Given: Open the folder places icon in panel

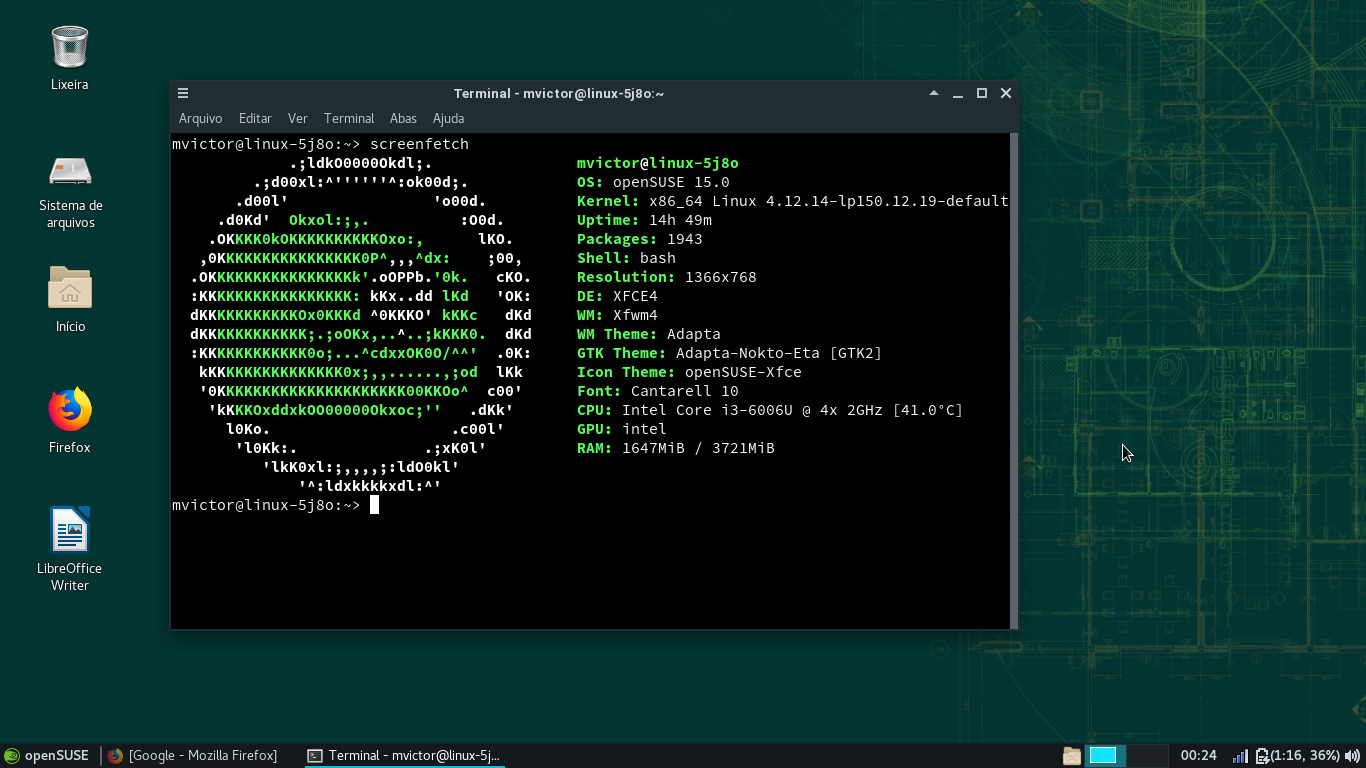Looking at the screenshot, I should pyautogui.click(x=1072, y=756).
